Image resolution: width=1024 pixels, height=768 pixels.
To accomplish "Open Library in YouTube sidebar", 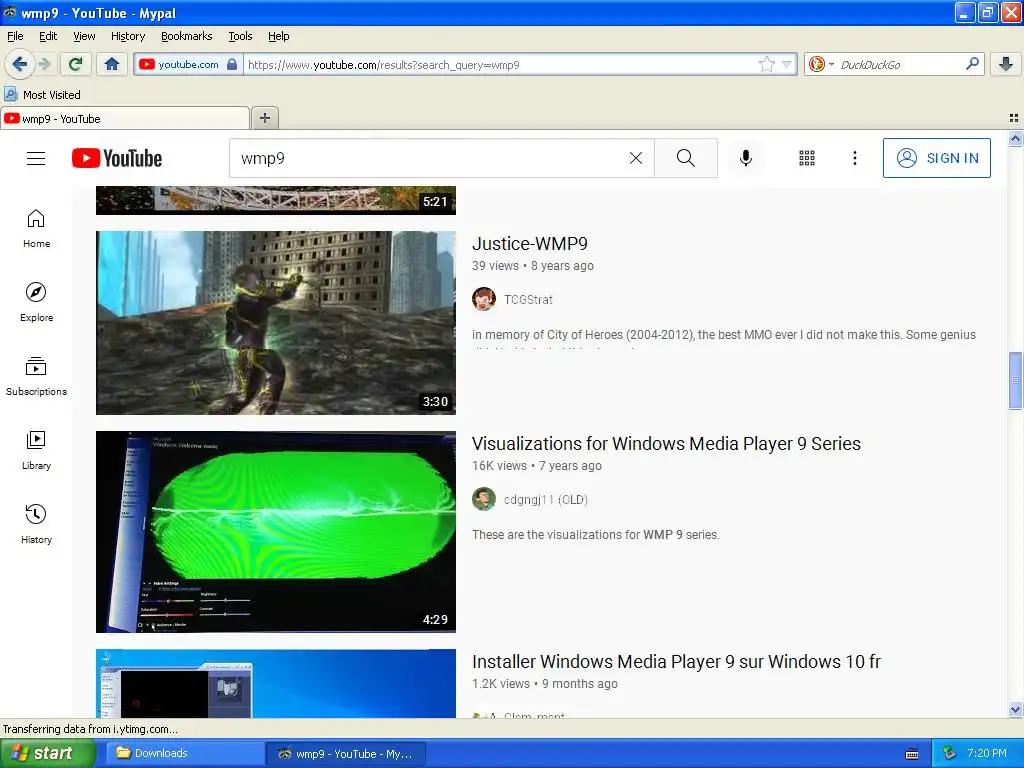I will pos(36,451).
